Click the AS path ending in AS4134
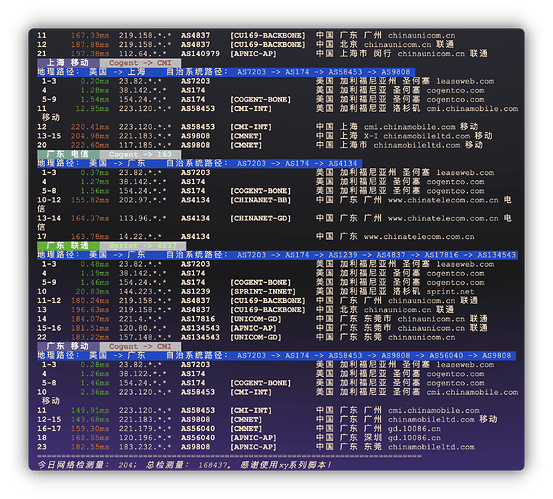 (x=297, y=163)
